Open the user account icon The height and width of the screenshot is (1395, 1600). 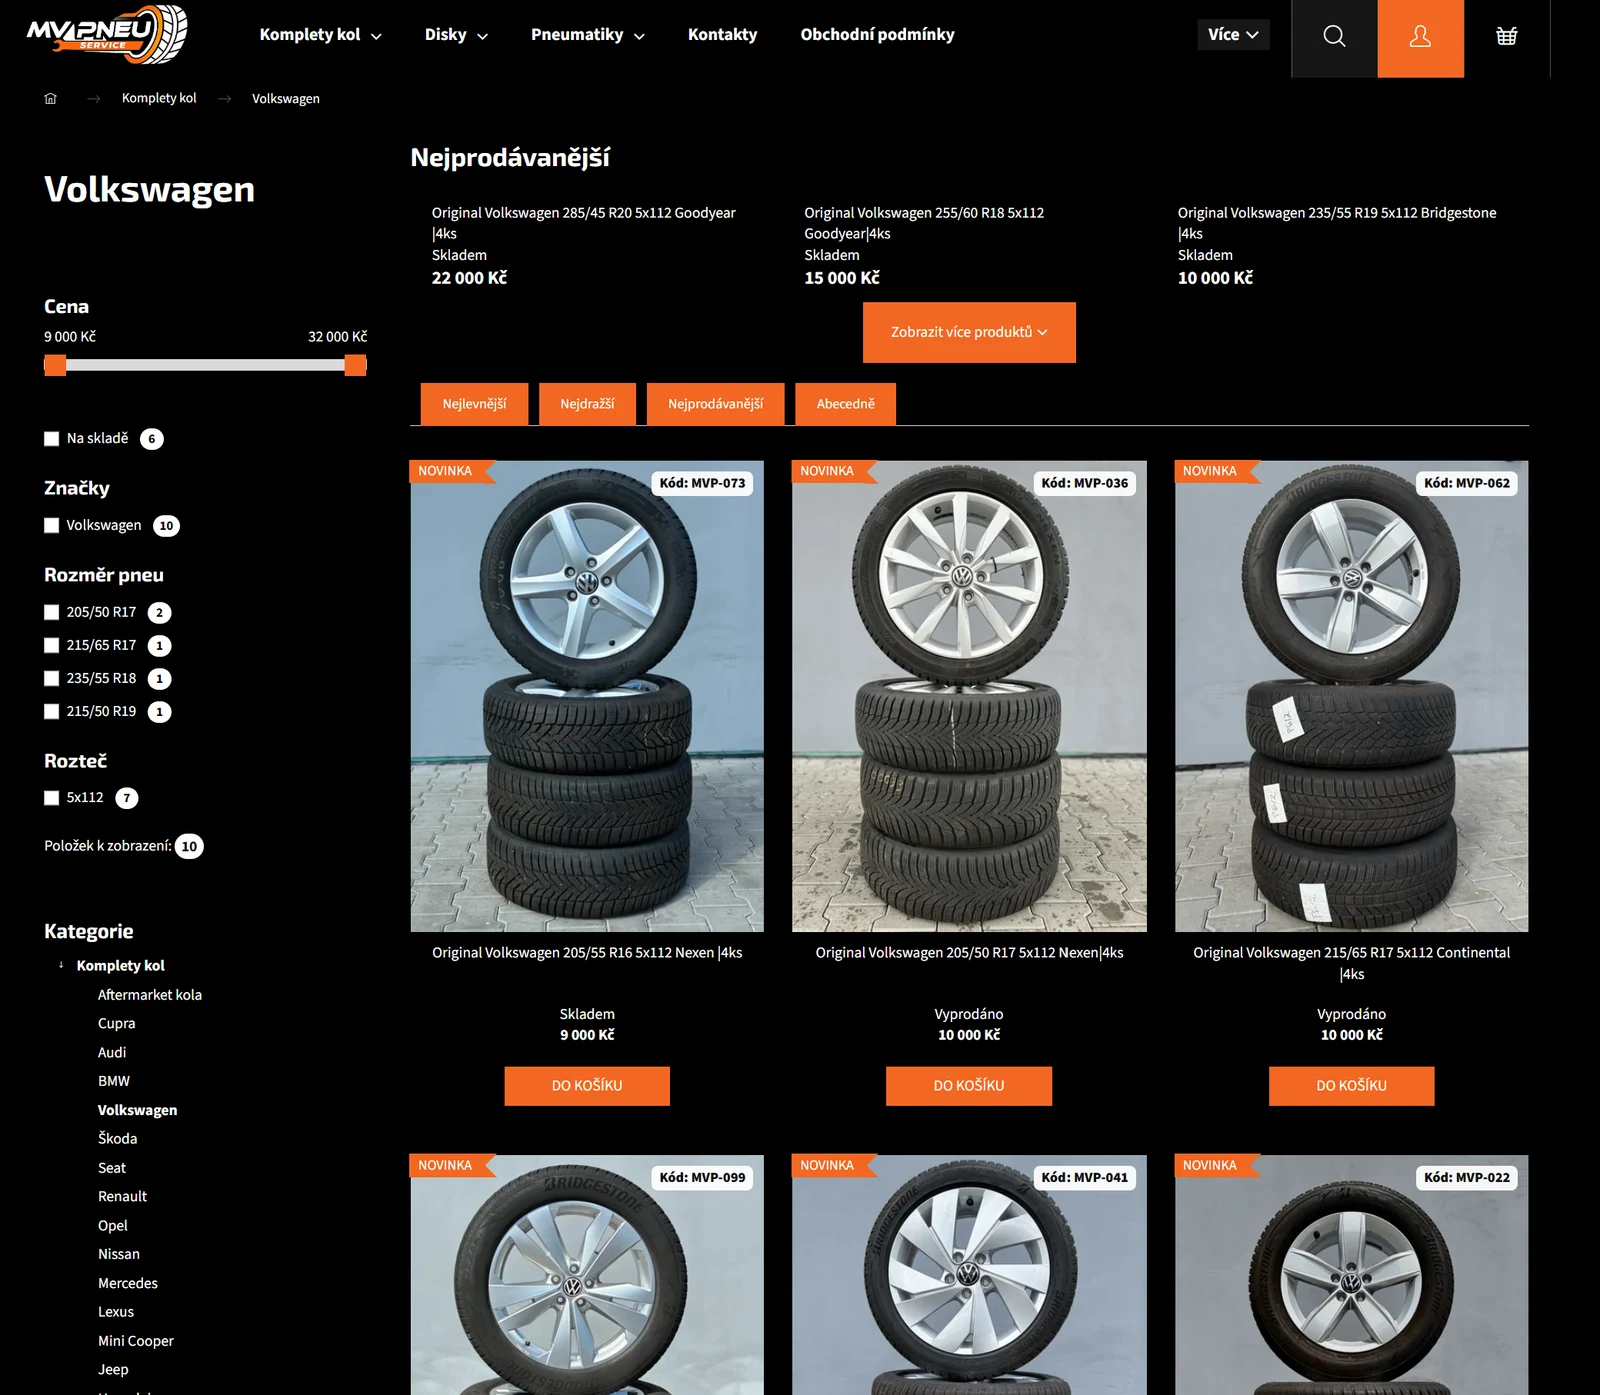(x=1420, y=36)
